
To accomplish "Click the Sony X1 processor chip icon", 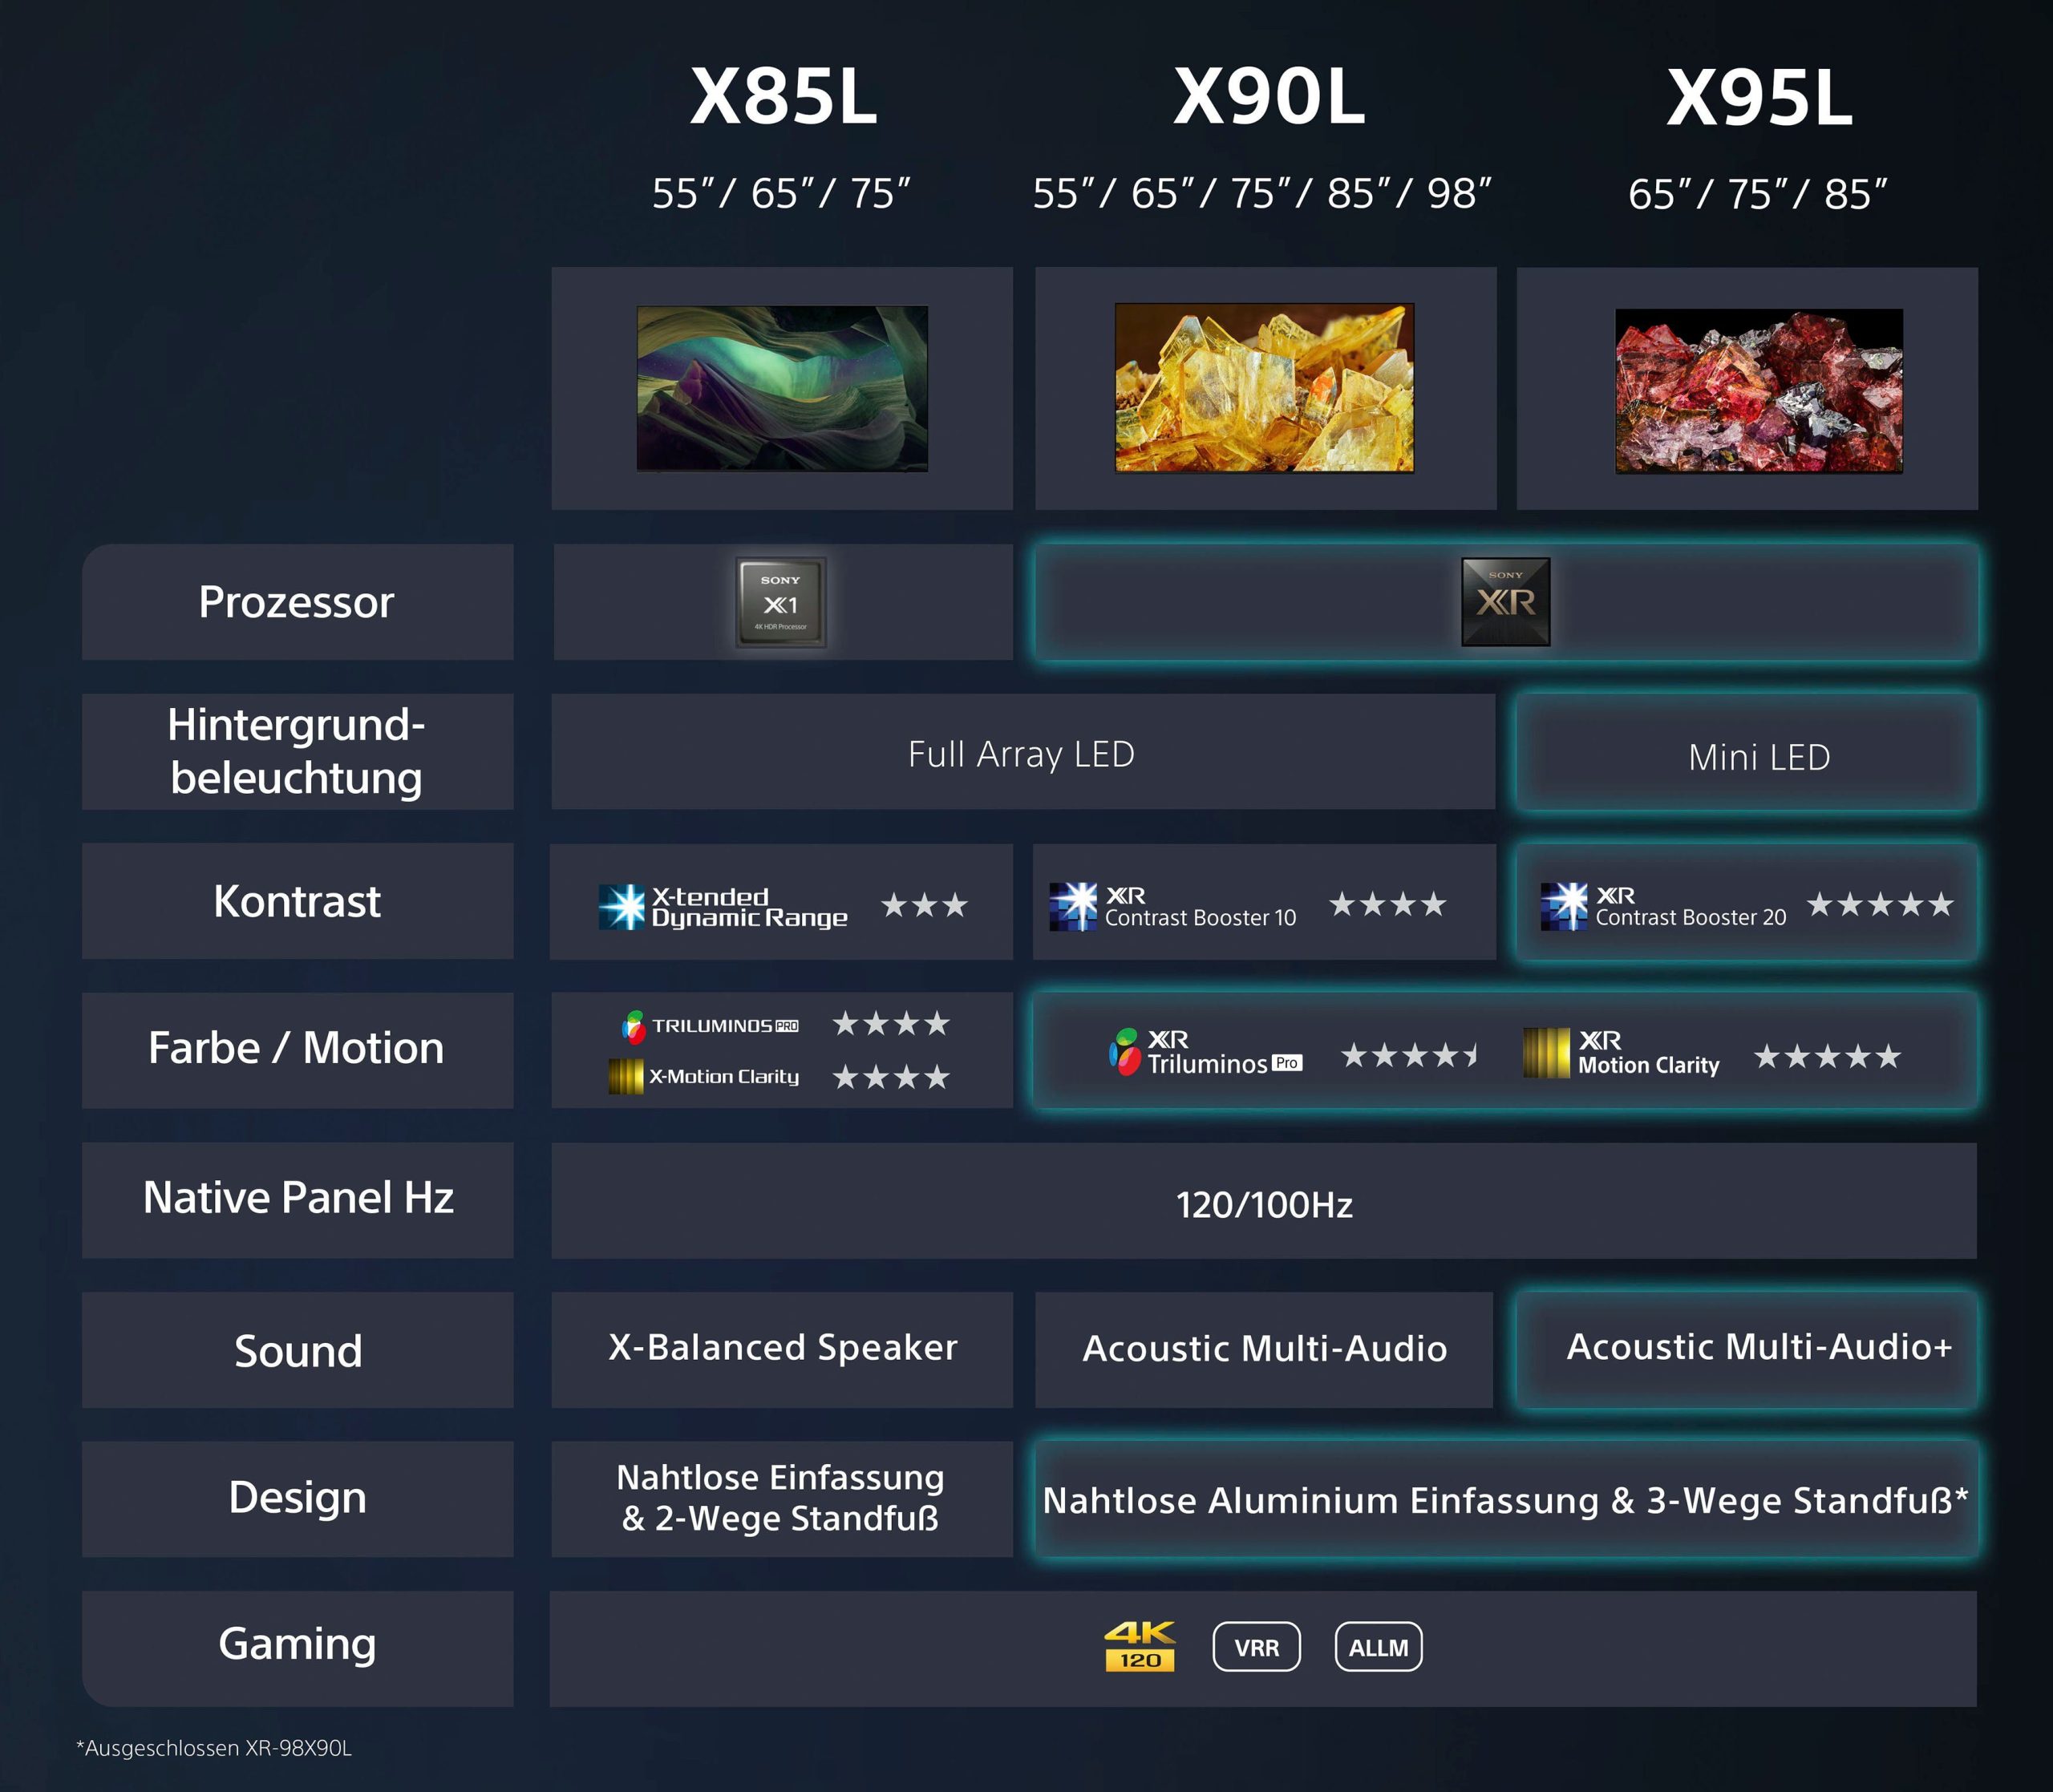I will pyautogui.click(x=781, y=602).
